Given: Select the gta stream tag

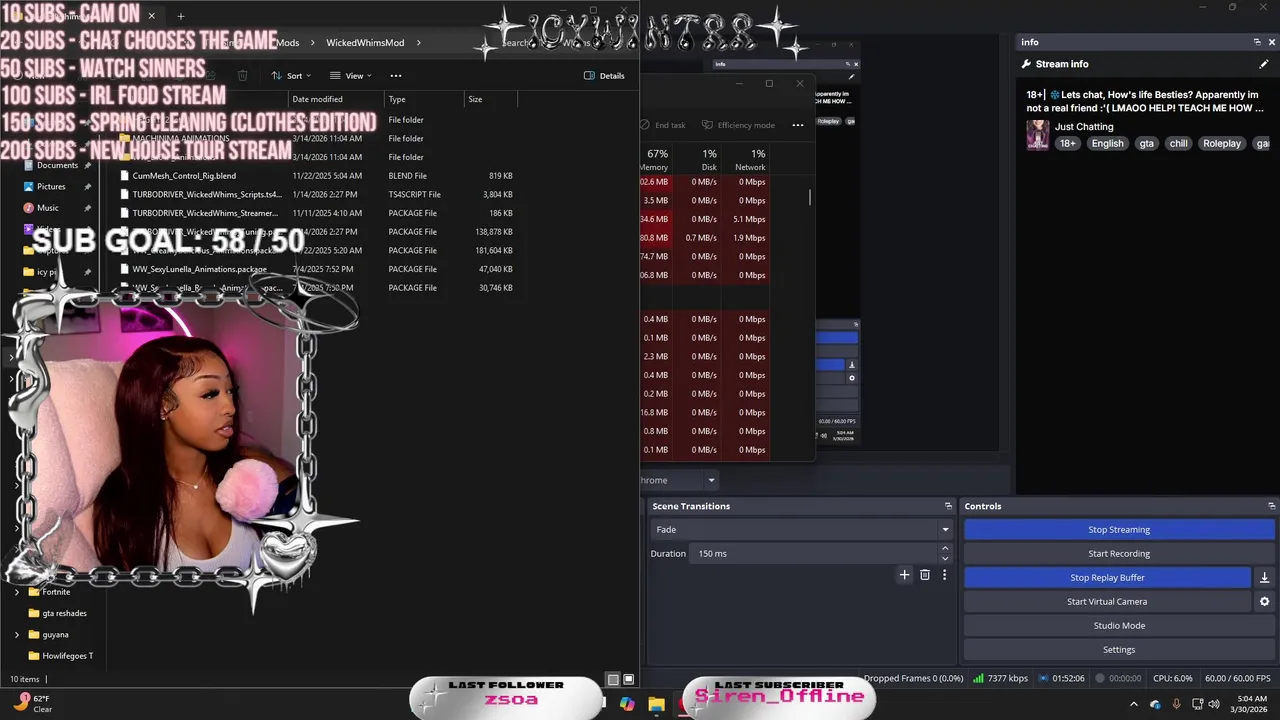Looking at the screenshot, I should (x=1146, y=143).
